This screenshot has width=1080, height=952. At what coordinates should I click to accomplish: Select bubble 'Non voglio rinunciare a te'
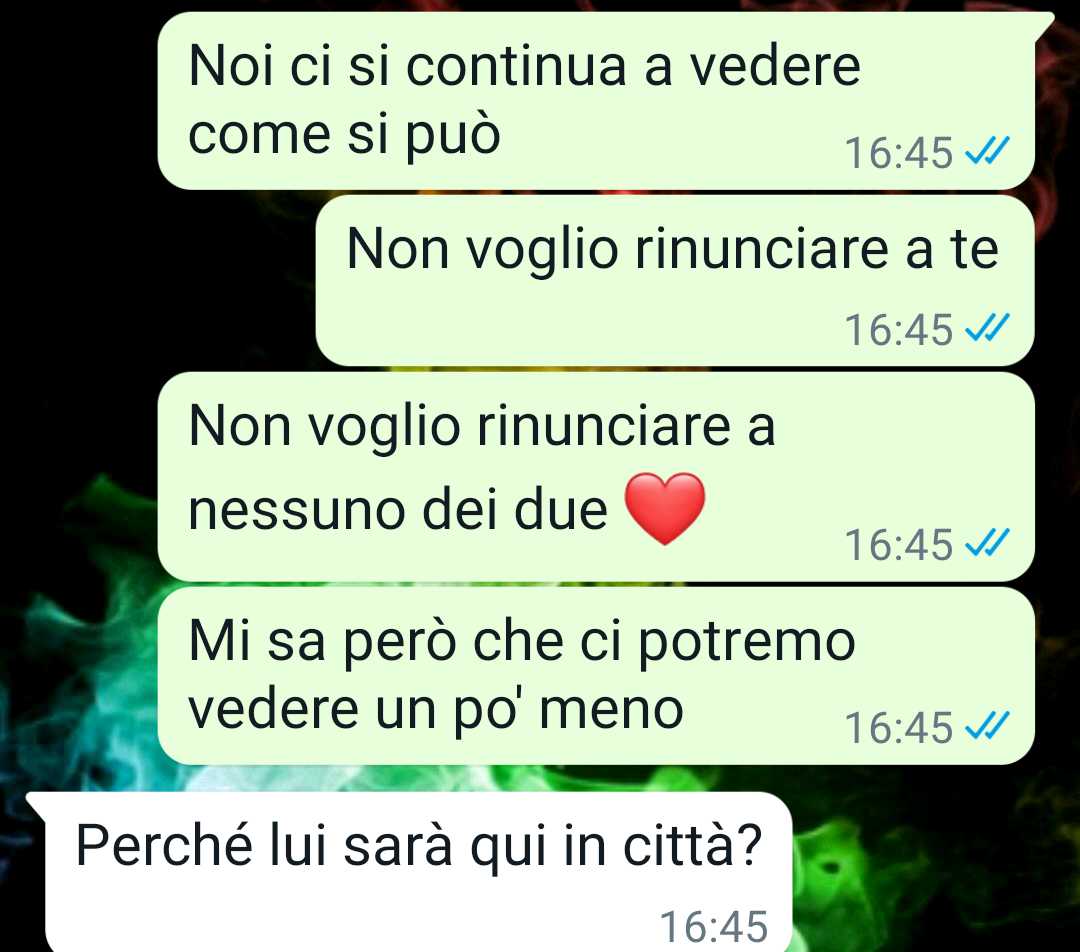(x=675, y=280)
